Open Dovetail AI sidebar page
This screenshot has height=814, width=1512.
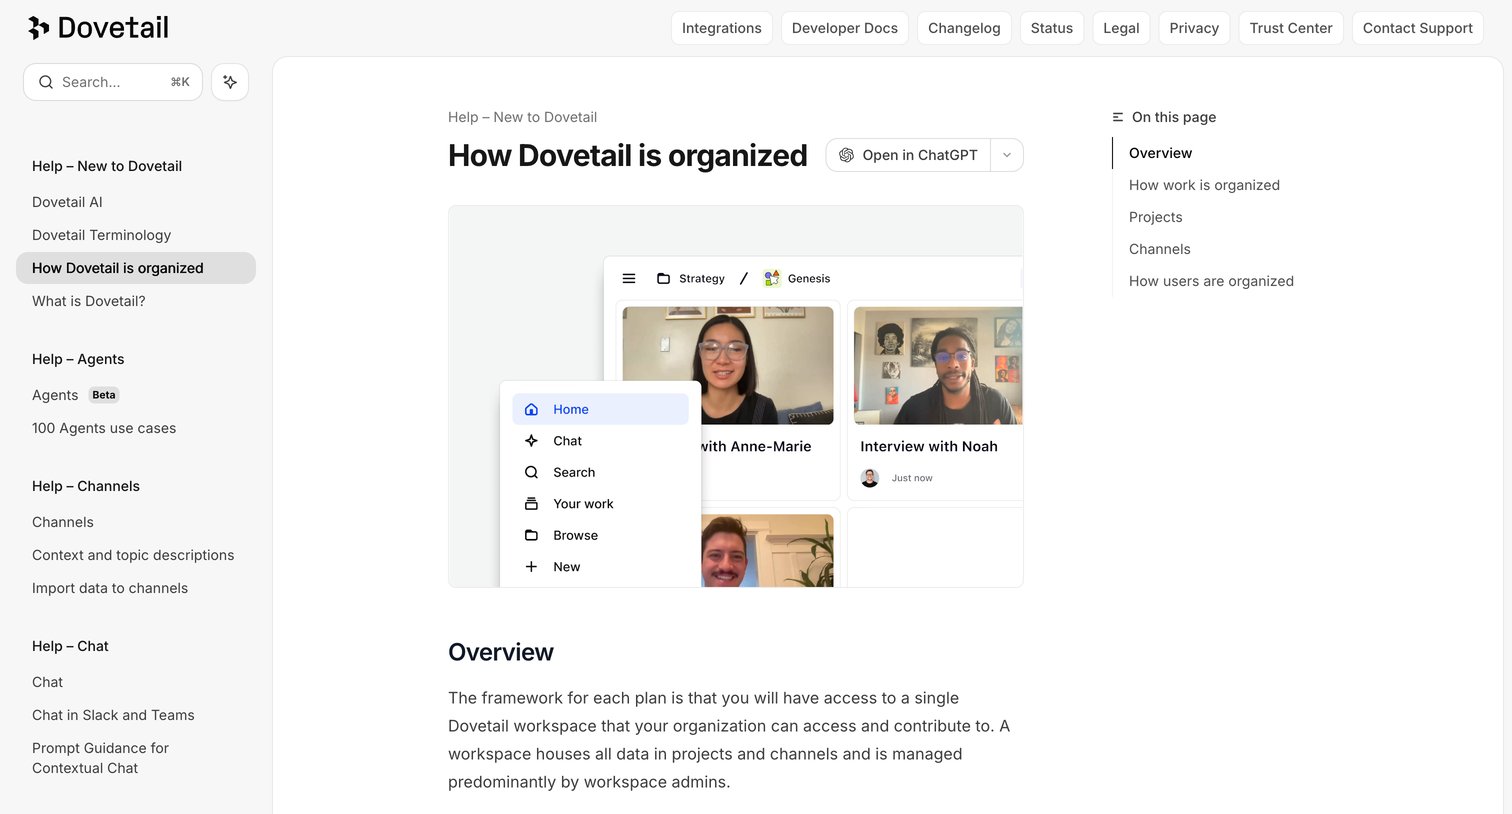67,202
